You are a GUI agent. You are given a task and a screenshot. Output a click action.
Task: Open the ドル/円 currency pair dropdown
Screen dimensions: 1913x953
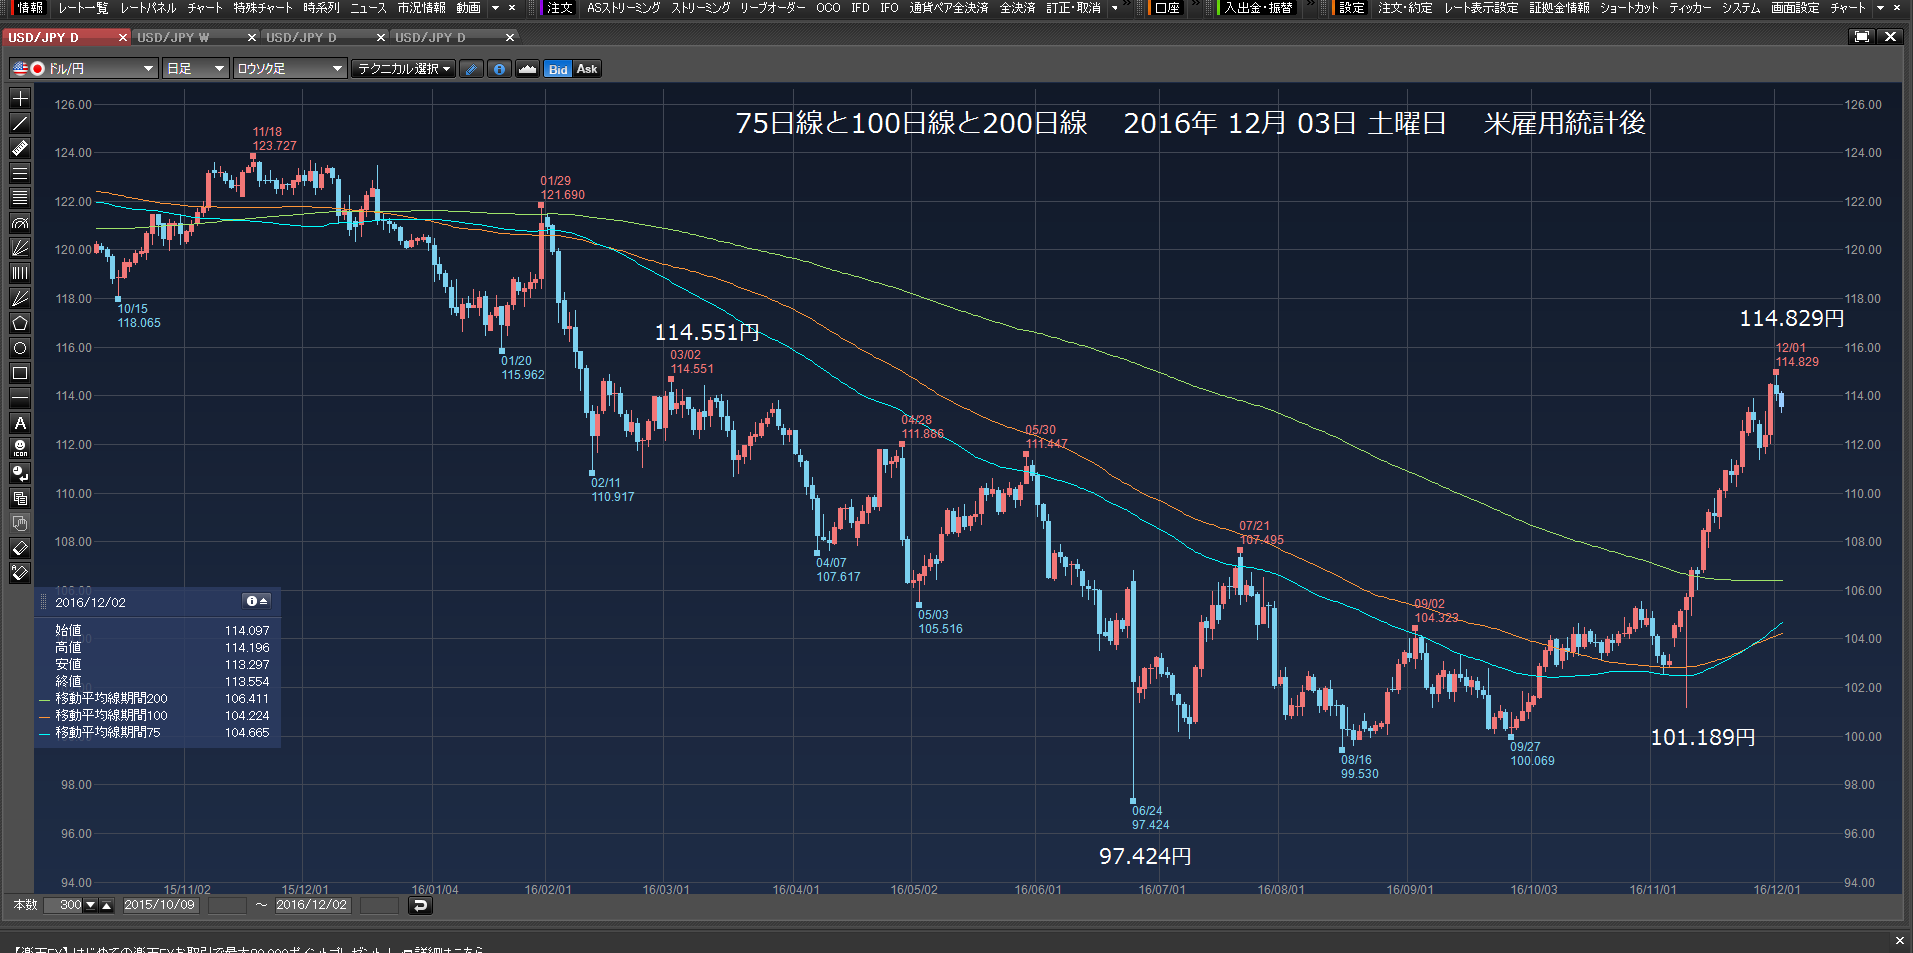84,69
